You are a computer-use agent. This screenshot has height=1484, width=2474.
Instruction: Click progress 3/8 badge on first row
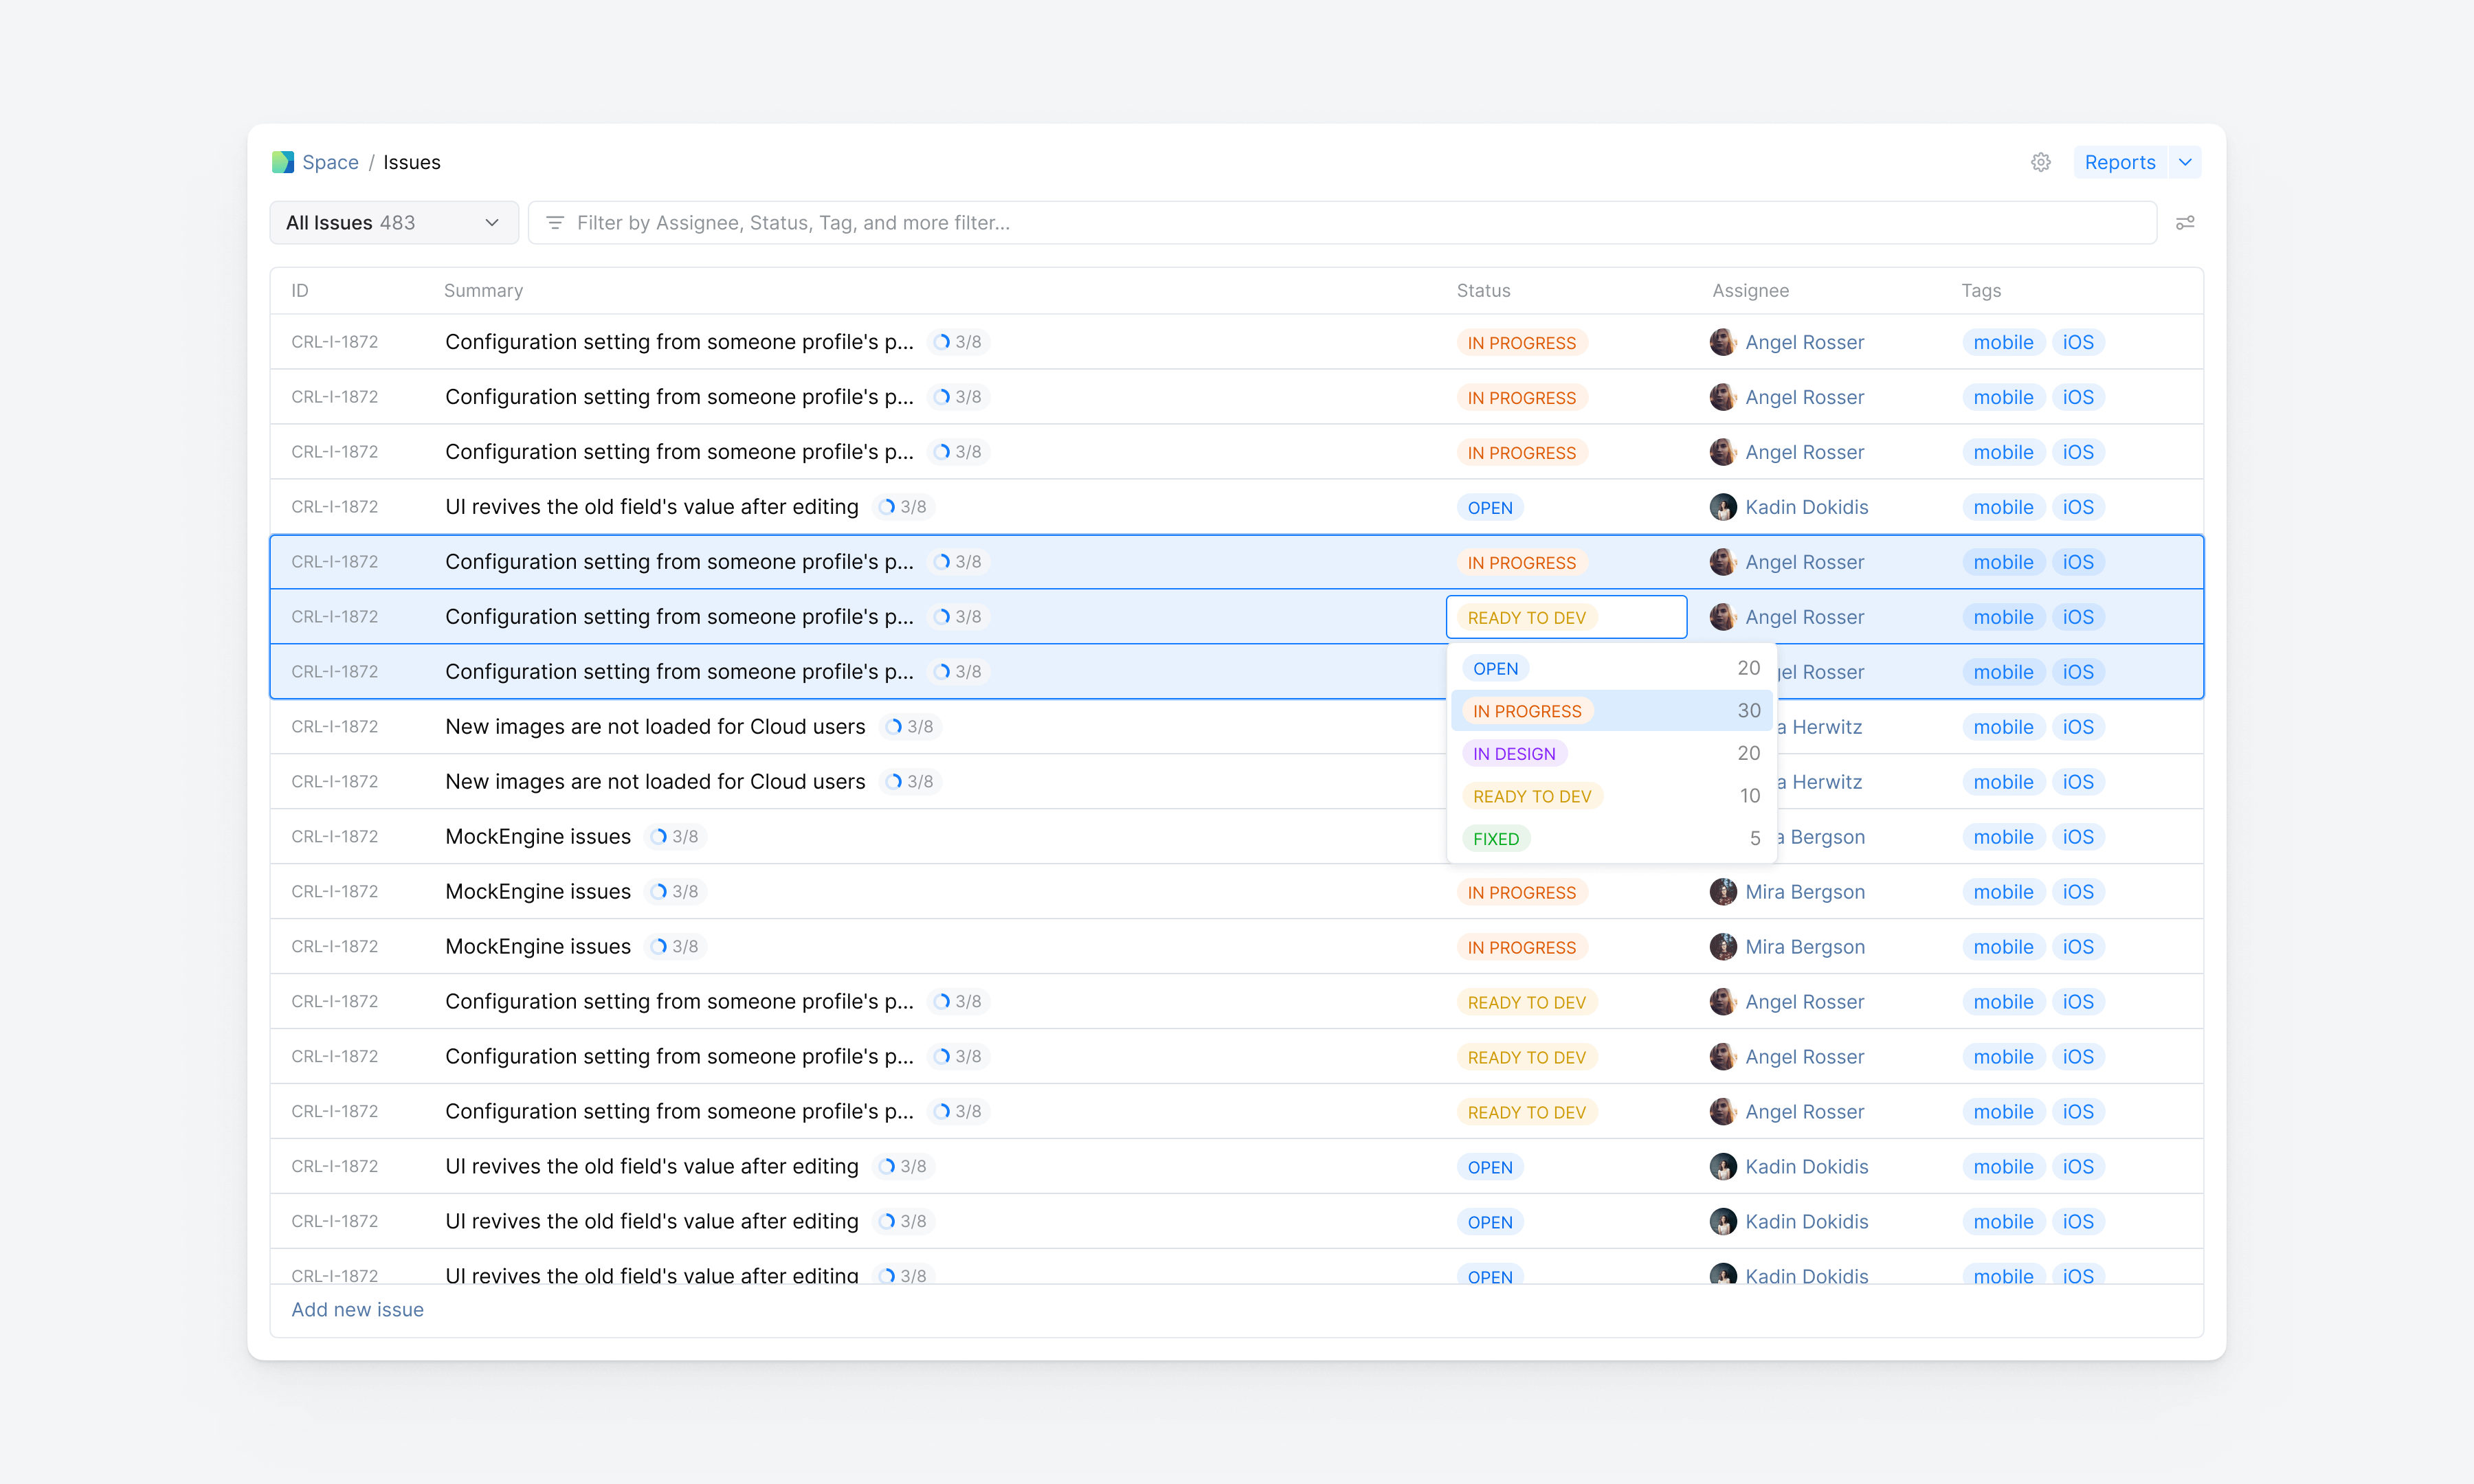958,342
